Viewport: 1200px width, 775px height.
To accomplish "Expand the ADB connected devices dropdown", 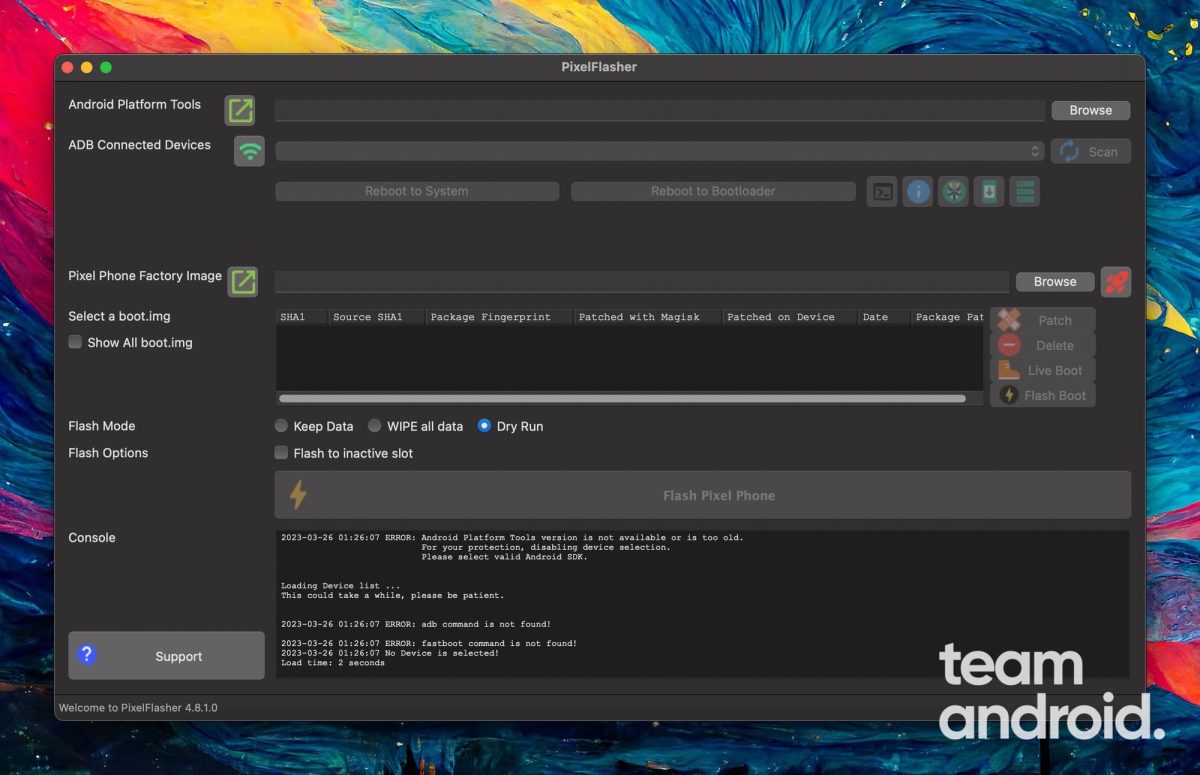I will pos(660,151).
